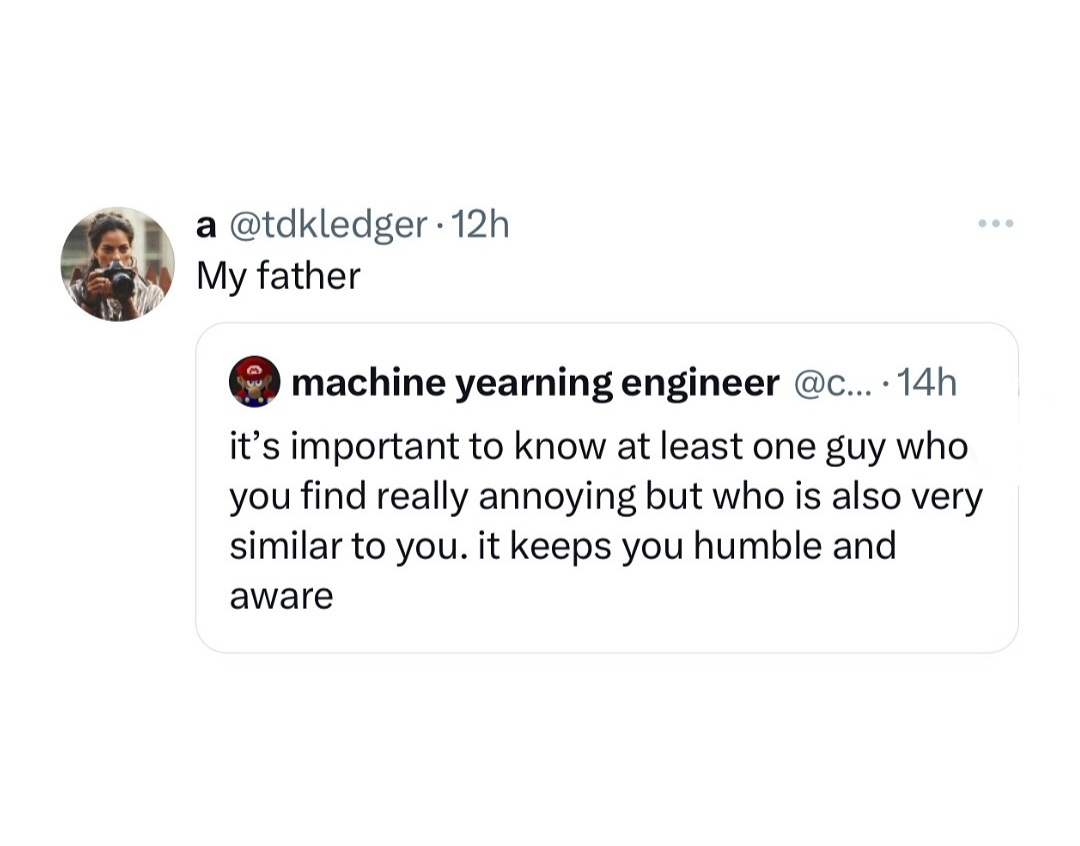
Task: Click the 14h timestamp on quoted tweet
Action: 927,382
